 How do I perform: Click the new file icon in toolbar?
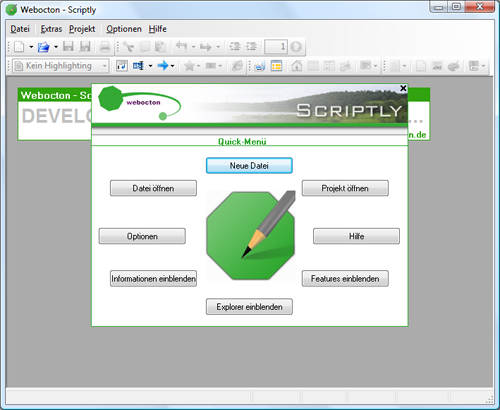coord(19,47)
